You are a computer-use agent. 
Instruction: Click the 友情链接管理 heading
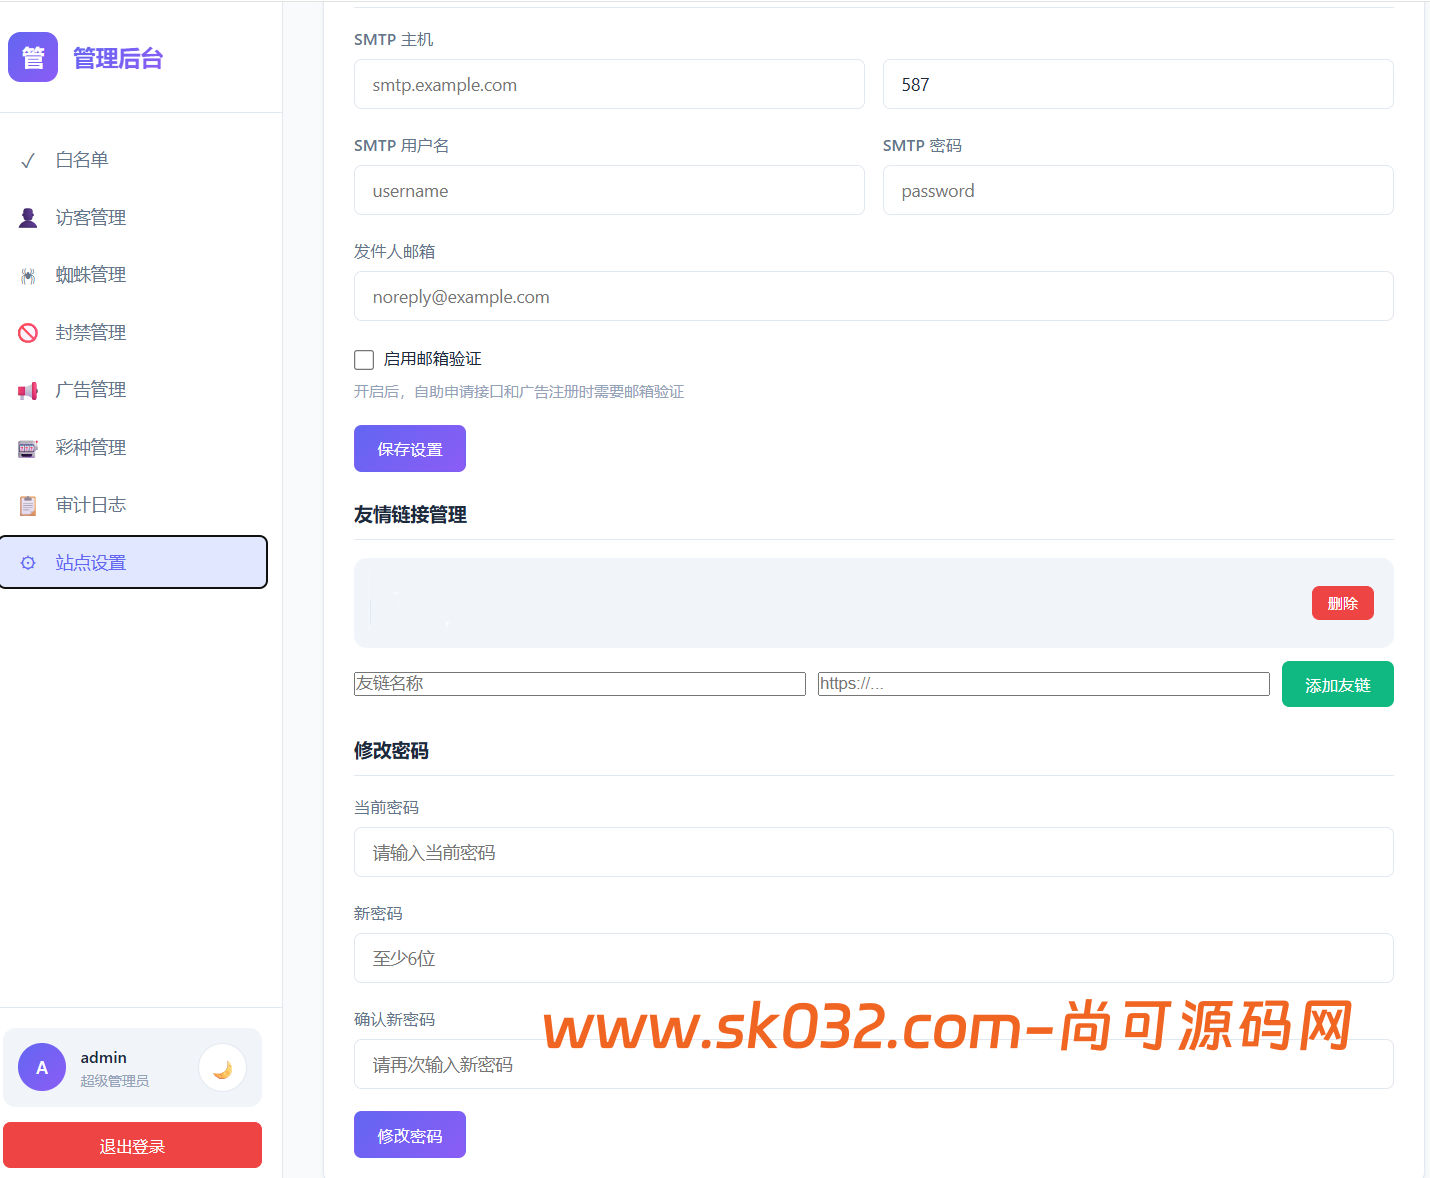(x=410, y=514)
